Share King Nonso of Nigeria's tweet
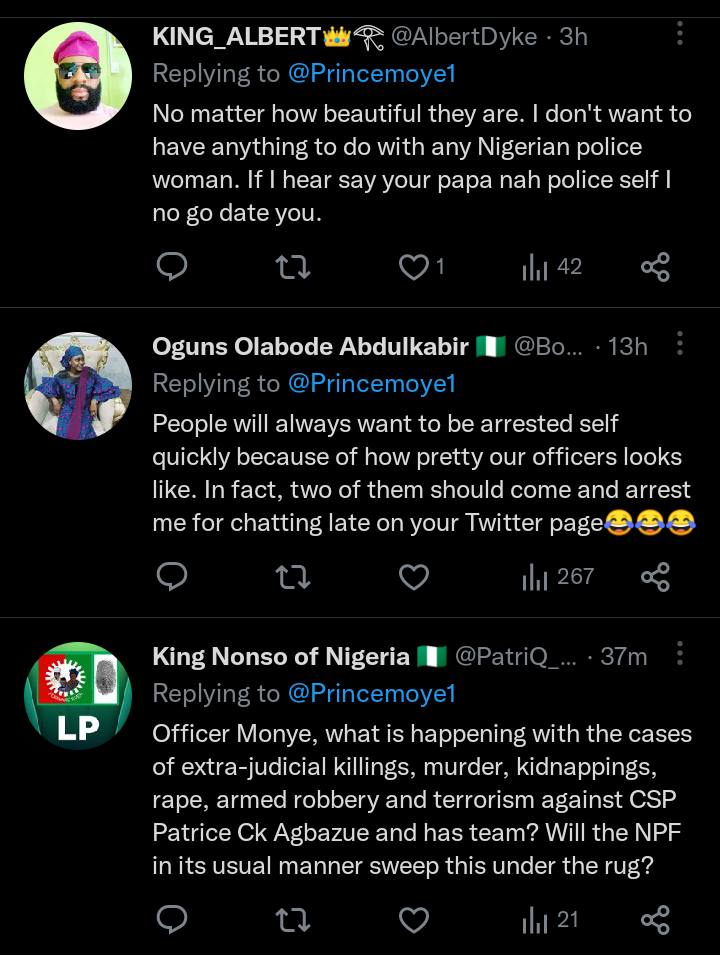The width and height of the screenshot is (720, 955). 655,920
